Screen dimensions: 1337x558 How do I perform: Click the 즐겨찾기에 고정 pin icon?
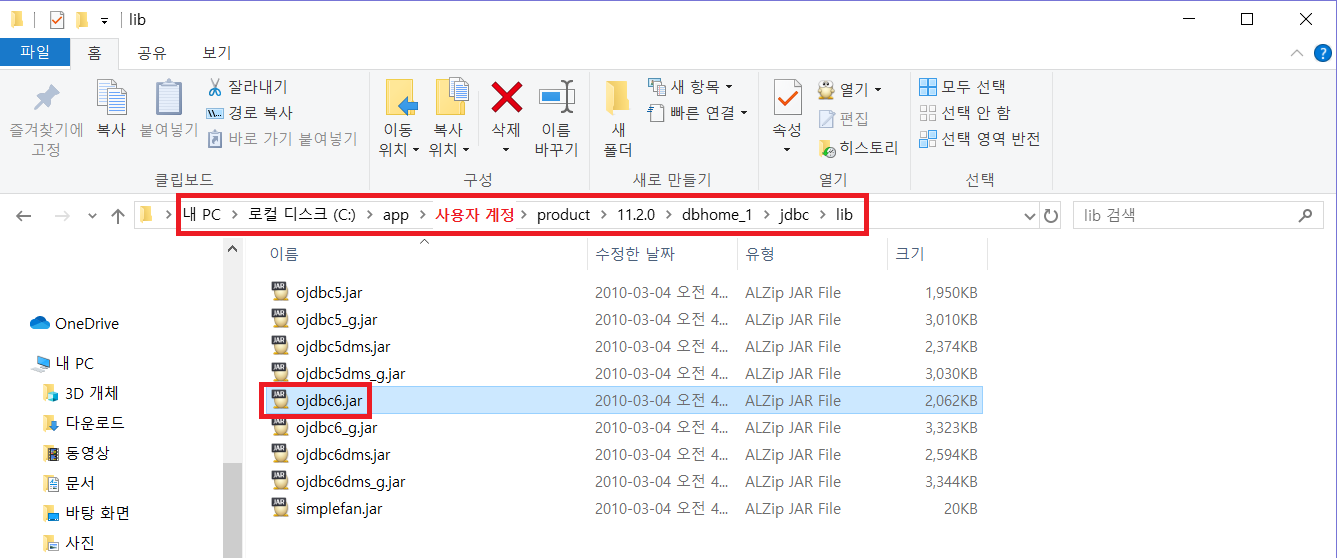point(46,99)
